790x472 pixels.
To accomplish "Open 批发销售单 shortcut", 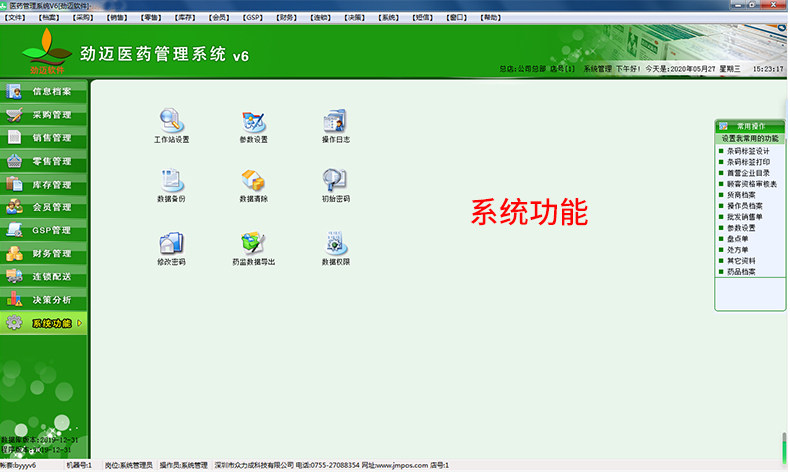I will (744, 217).
